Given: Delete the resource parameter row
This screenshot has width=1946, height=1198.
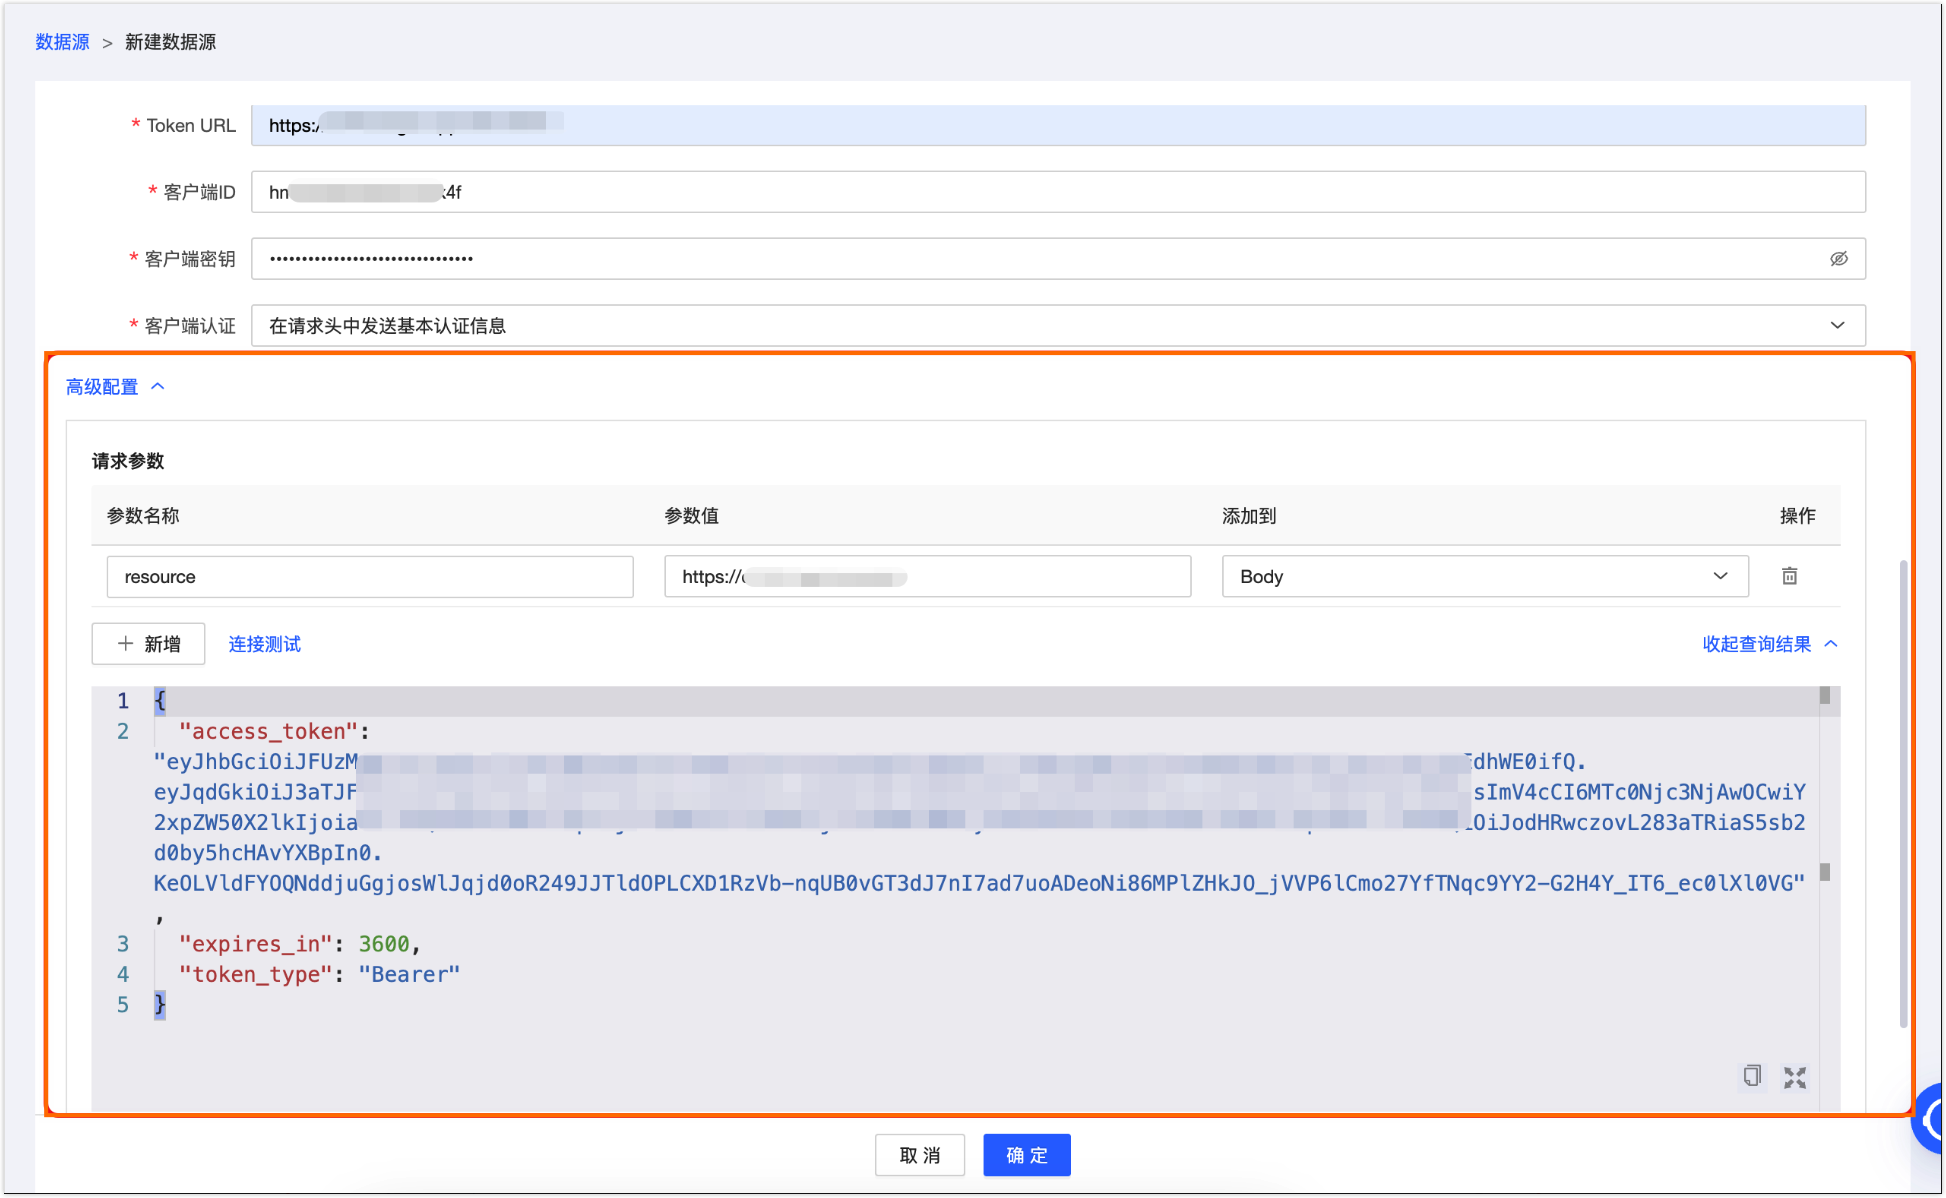Looking at the screenshot, I should tap(1789, 576).
